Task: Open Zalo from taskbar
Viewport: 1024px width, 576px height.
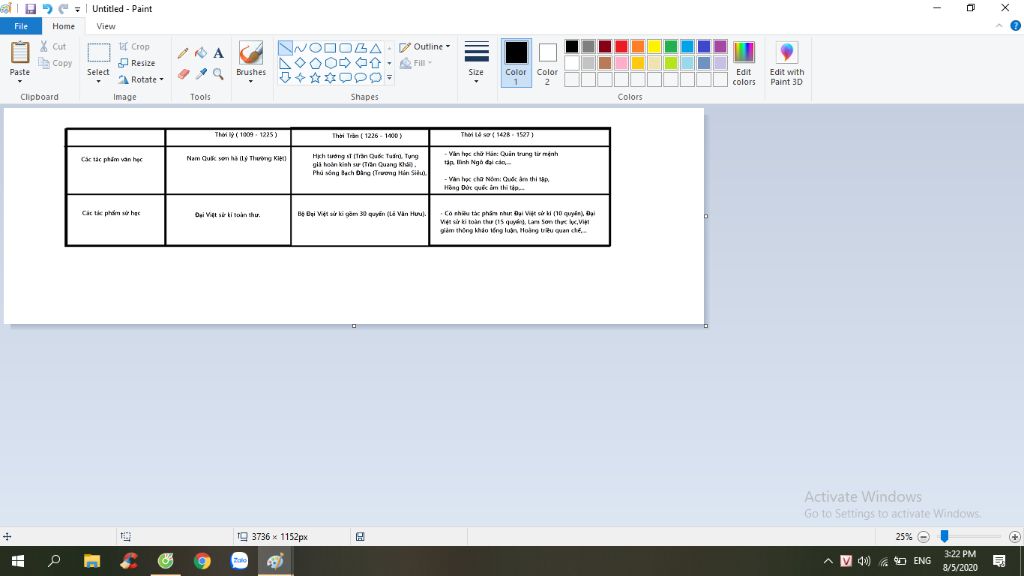Action: (x=239, y=561)
